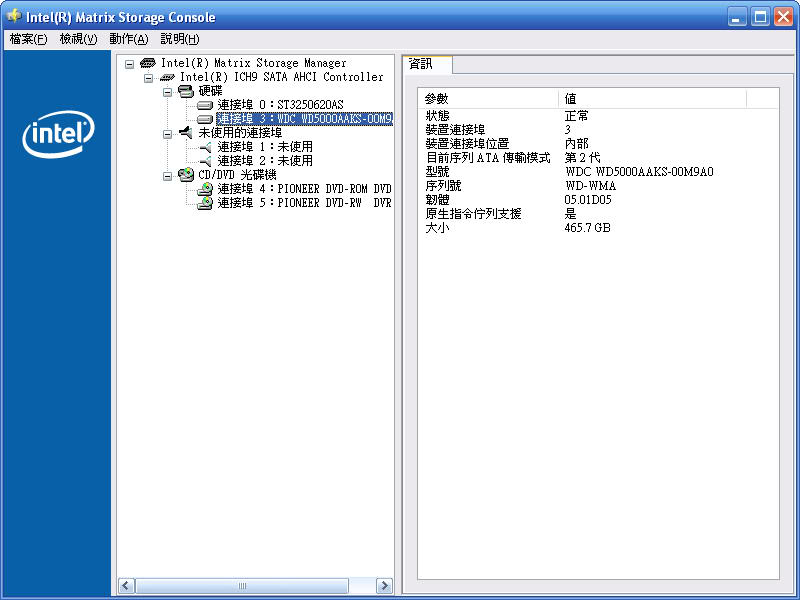Screen dimensions: 800x600
Task: Collapse the 硬碟 tree node
Action: 167,92
